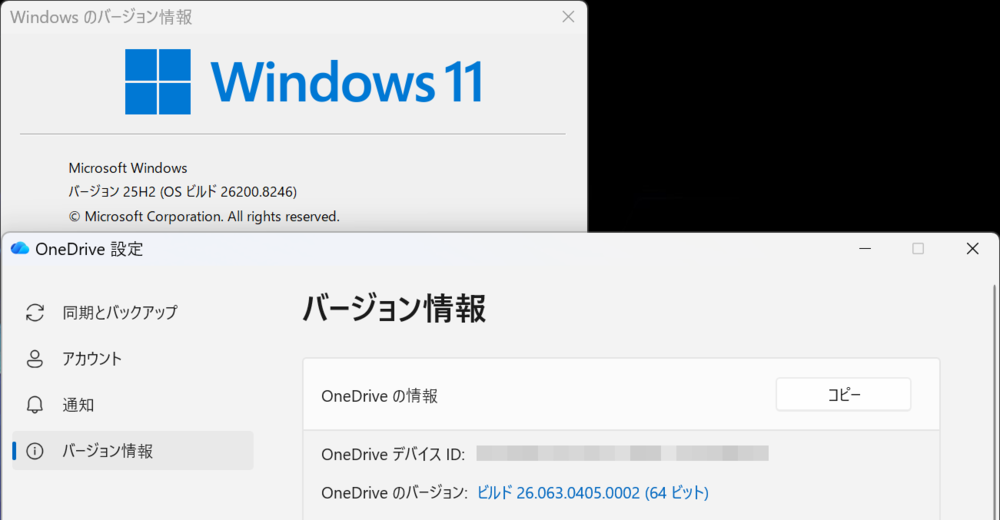Open the 同期とバックアップ section
This screenshot has height=520, width=1000.
pyautogui.click(x=133, y=313)
